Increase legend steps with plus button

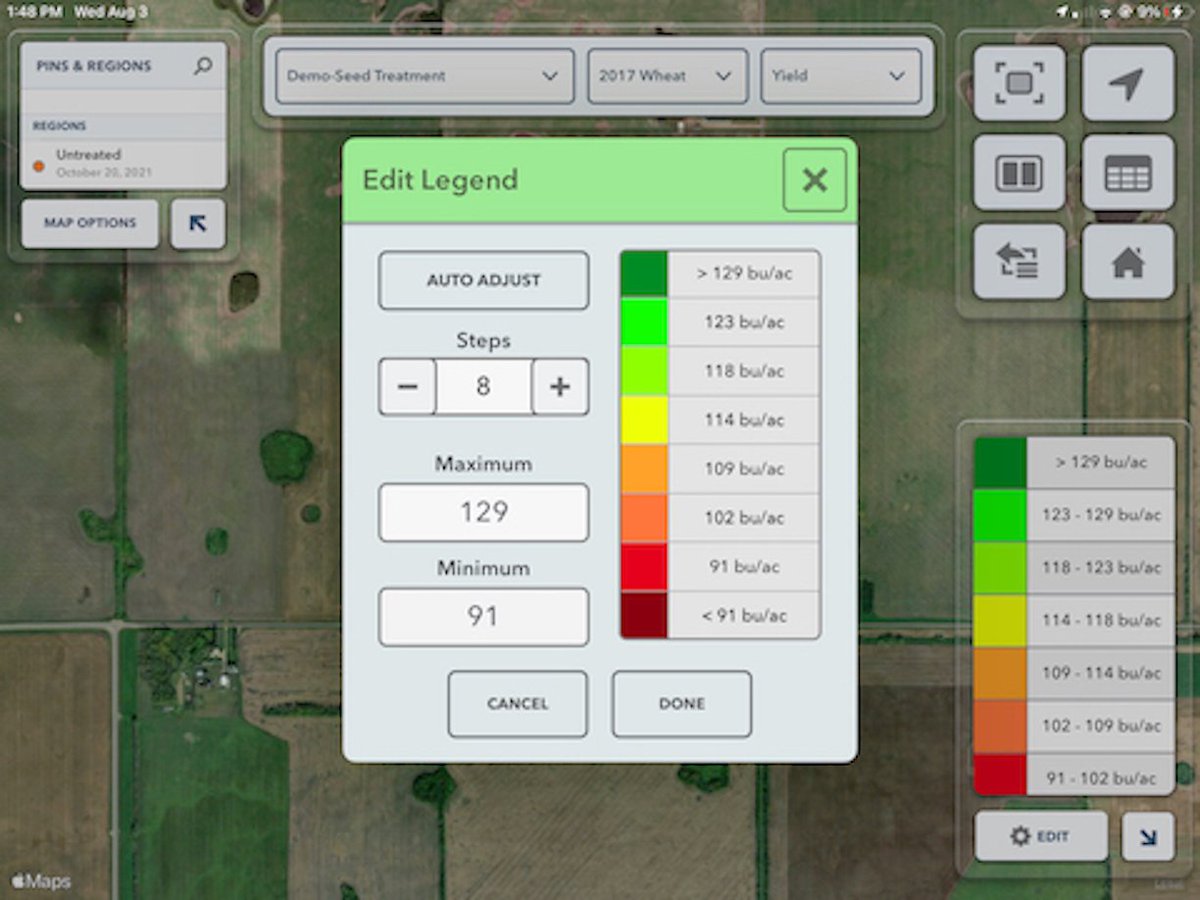[x=560, y=387]
